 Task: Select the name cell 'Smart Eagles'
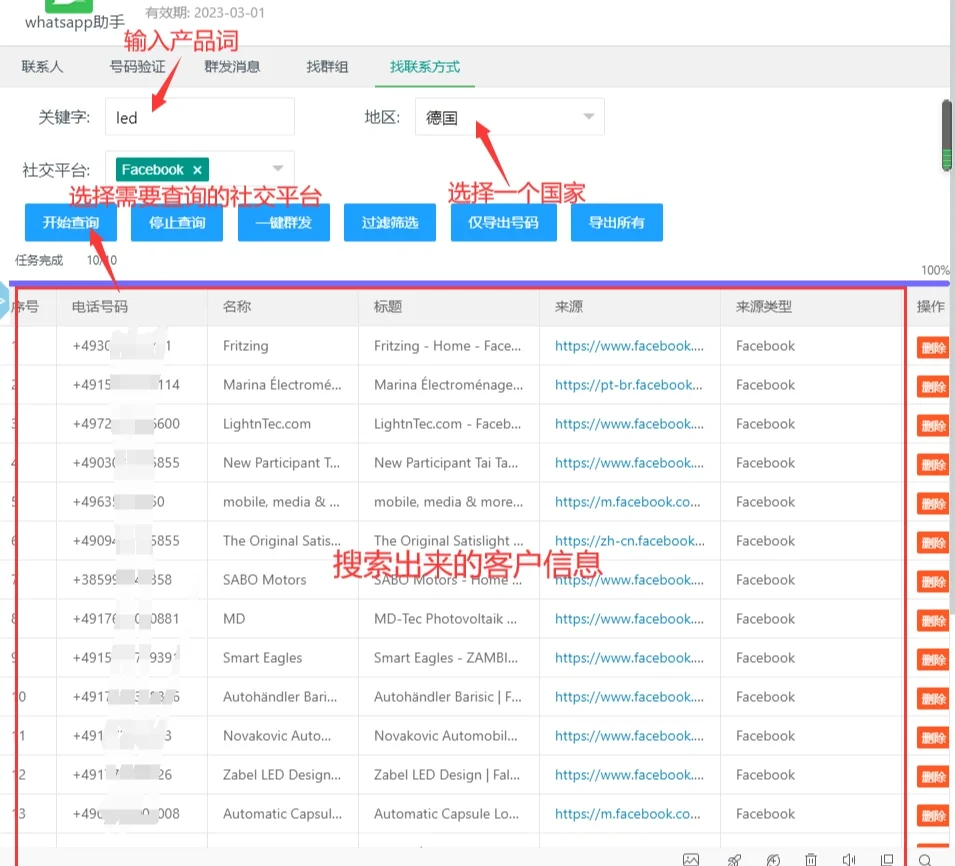pos(263,658)
